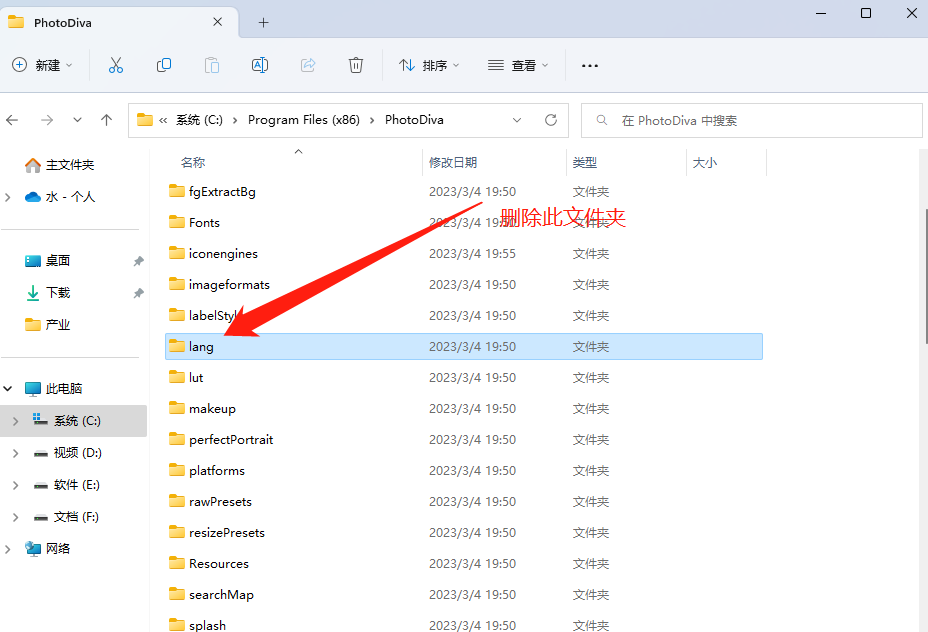The image size is (928, 632).
Task: Collapse the 此电脑 tree node
Action: [8, 389]
